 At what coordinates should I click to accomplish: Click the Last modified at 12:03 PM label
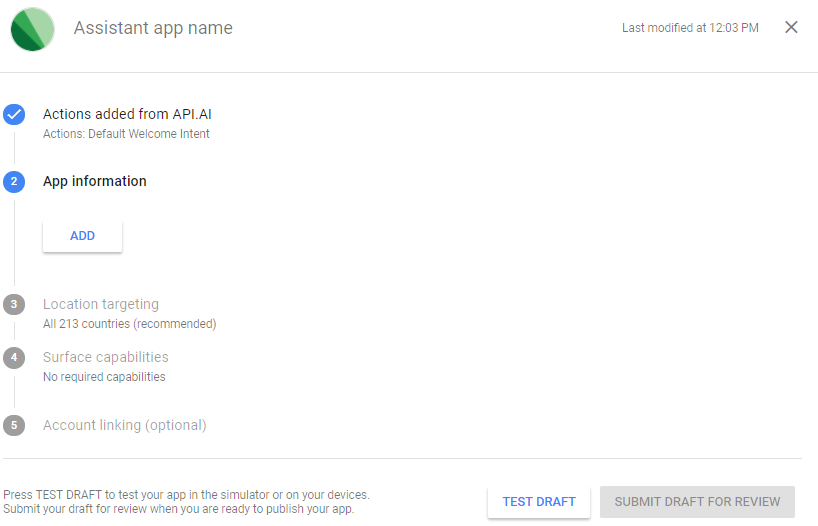pos(690,28)
